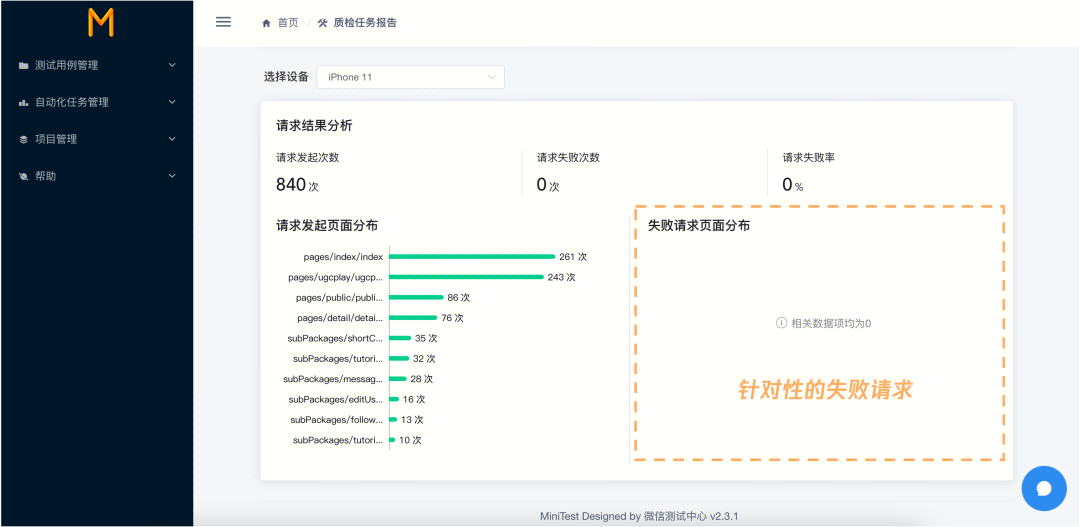This screenshot has height=527, width=1080.
Task: Click the 失败请求页面分布 title
Action: point(699,225)
